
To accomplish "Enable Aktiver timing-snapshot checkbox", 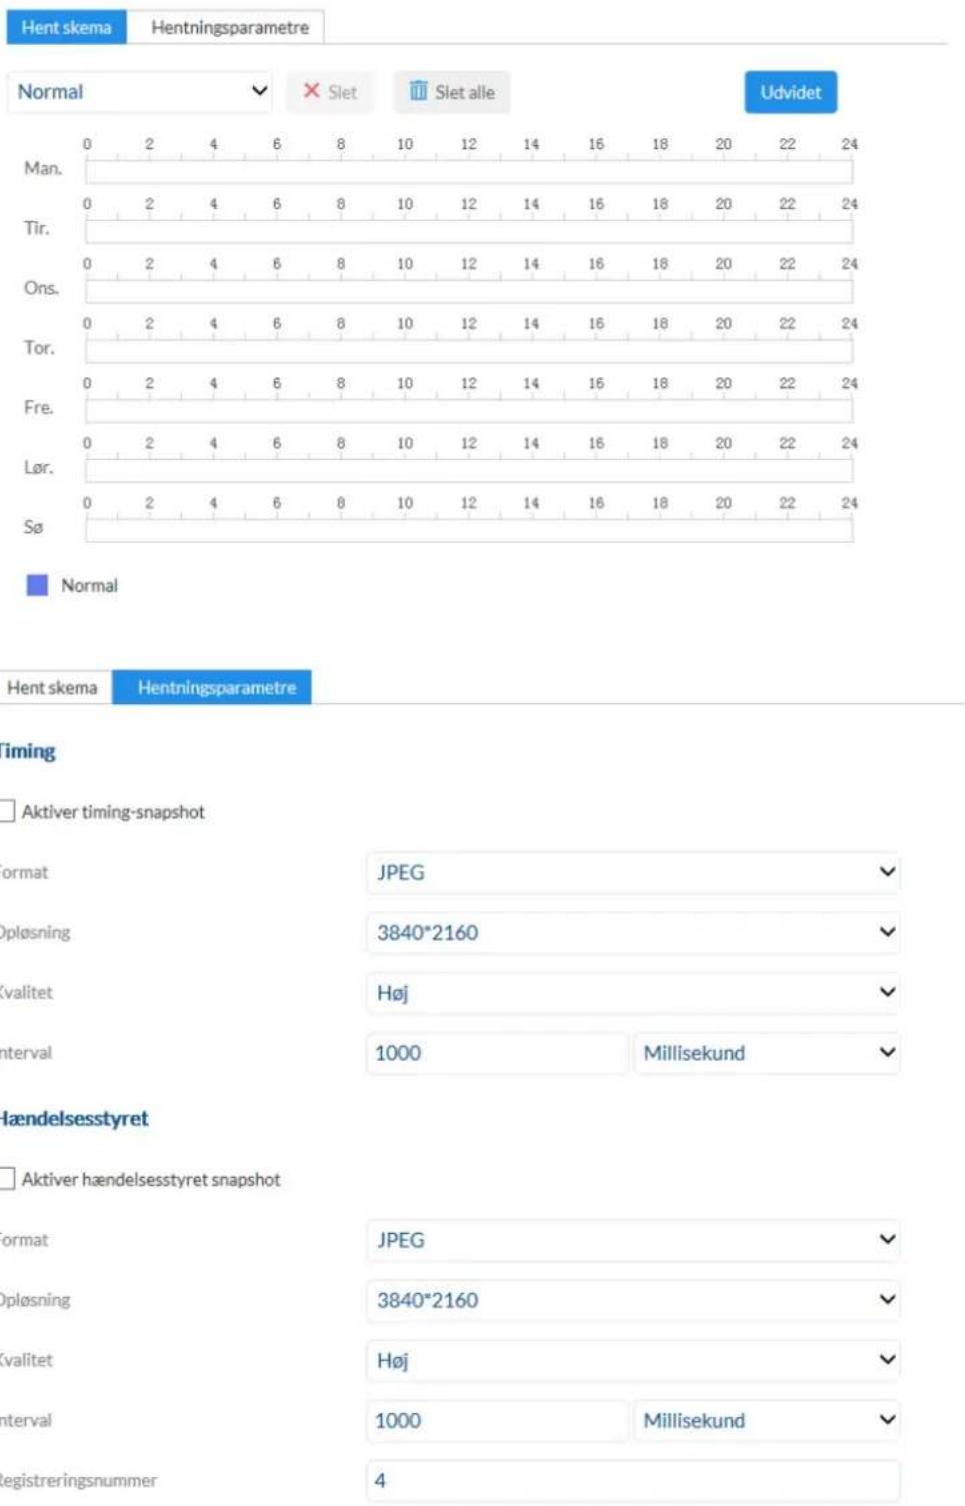I will pos(7,811).
